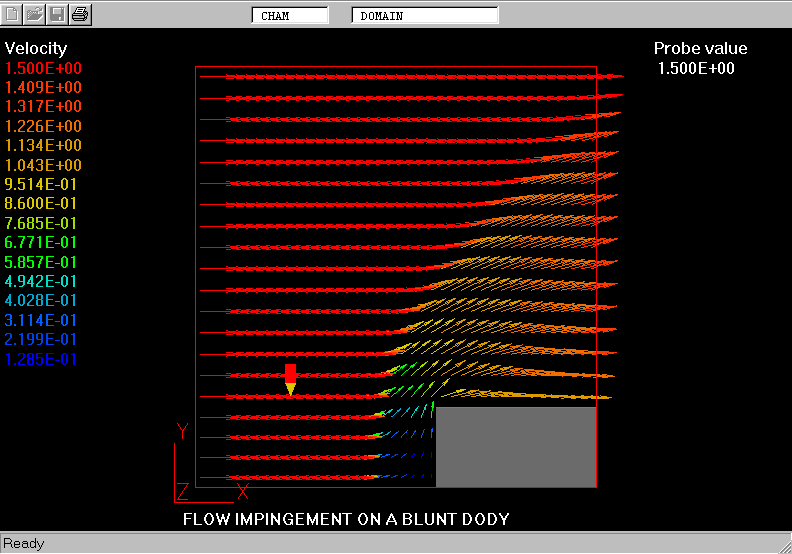The height and width of the screenshot is (554, 792).
Task: Select the 1.285E-01 minimum legend value
Action: [41, 359]
